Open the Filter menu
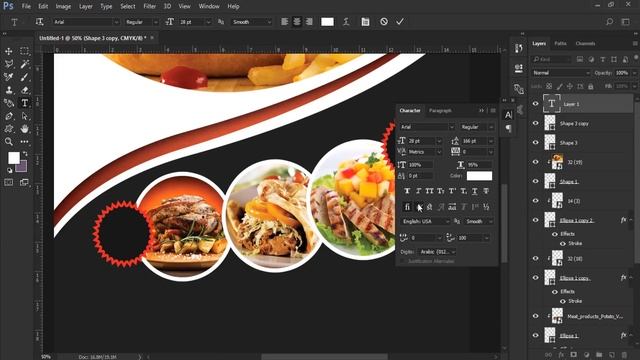The width and height of the screenshot is (640, 360). click(150, 7)
